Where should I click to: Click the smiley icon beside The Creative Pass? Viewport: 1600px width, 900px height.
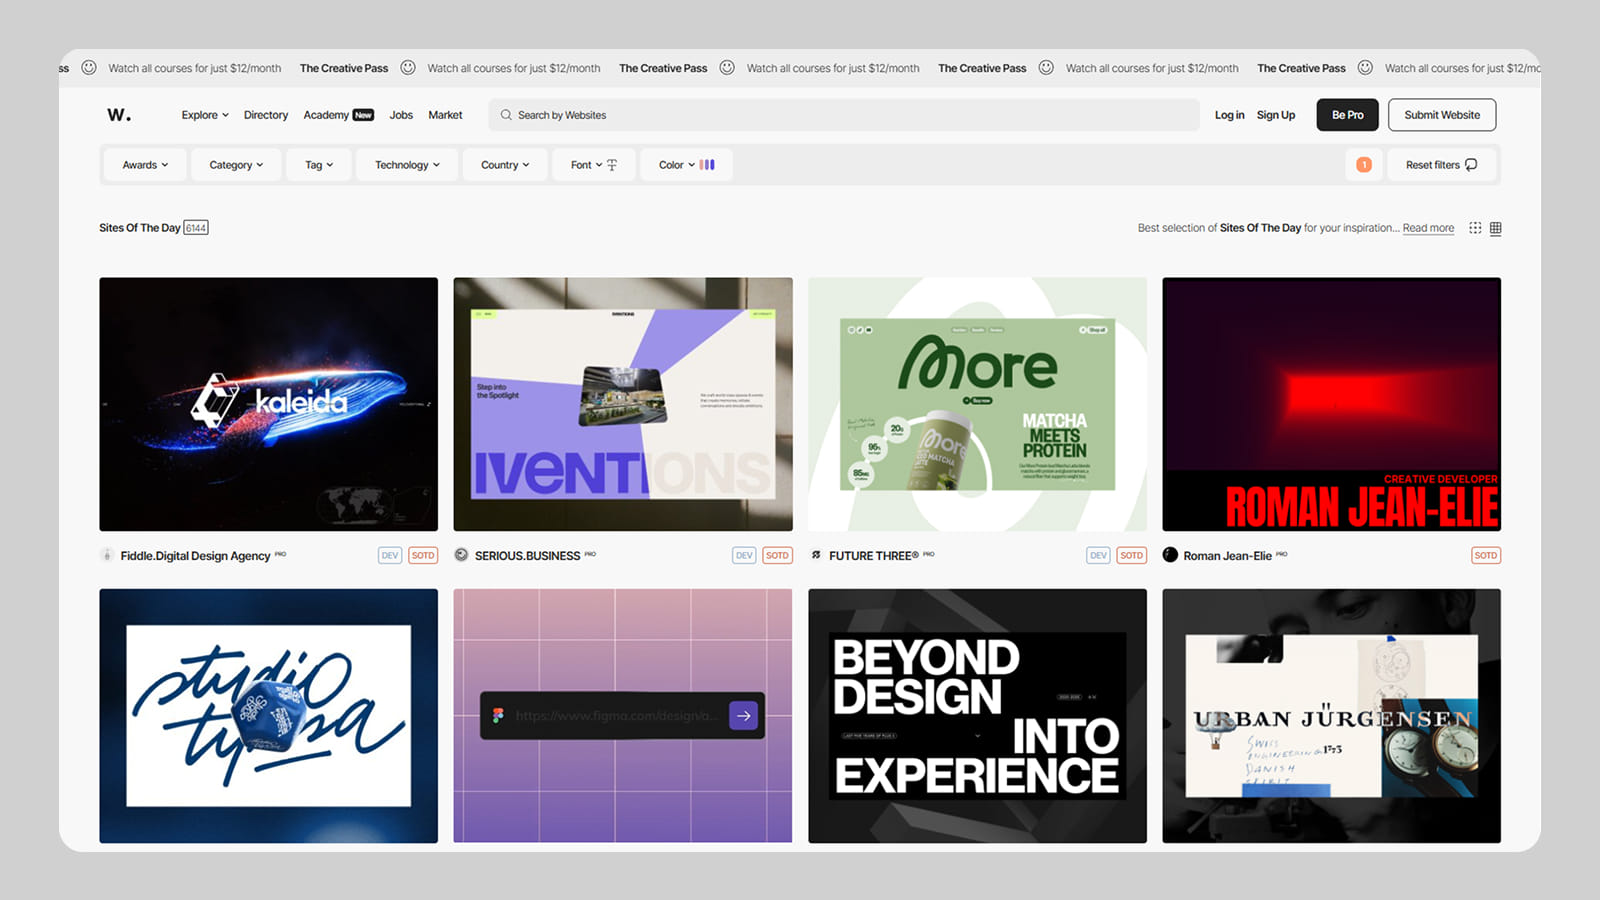[x=408, y=67]
